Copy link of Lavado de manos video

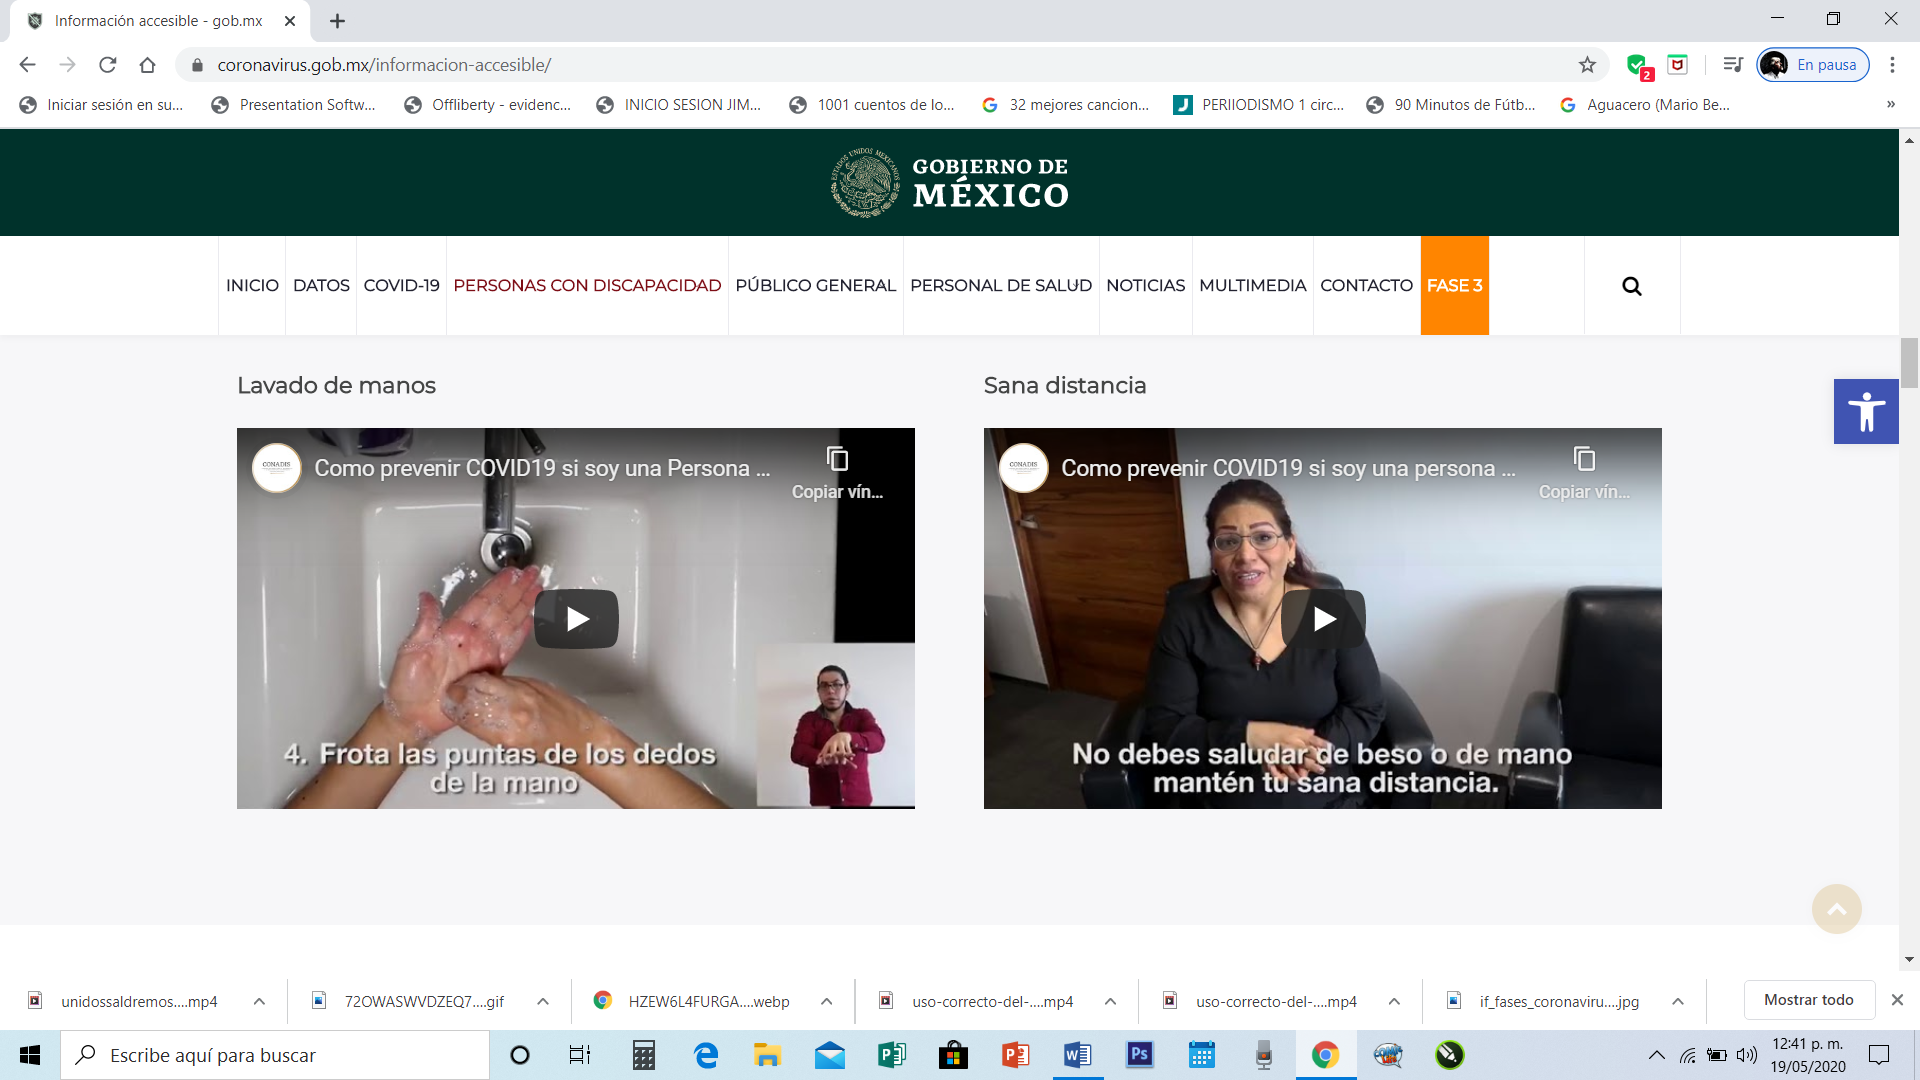(837, 473)
